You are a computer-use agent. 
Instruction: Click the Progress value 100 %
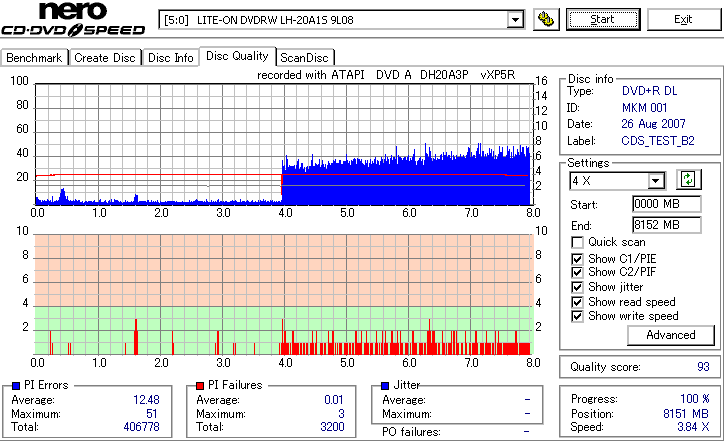pos(695,399)
